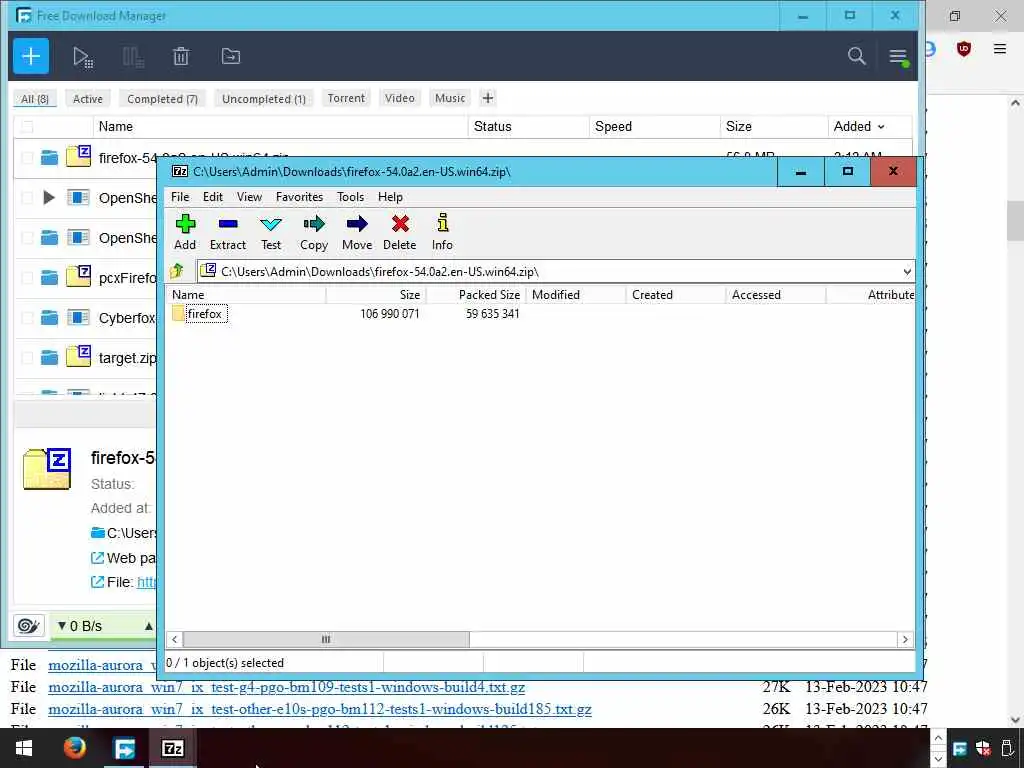Screen dimensions: 1024x768
Task: Open folder of Cyberfox download row
Action: 50,318
